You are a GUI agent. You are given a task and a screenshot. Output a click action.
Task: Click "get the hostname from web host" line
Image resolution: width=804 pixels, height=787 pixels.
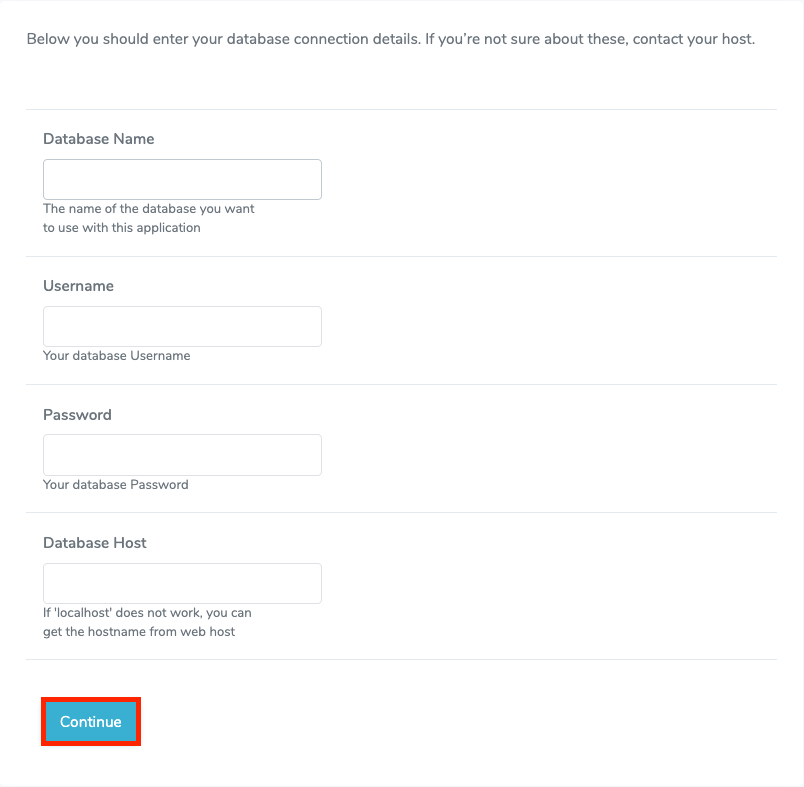139,631
